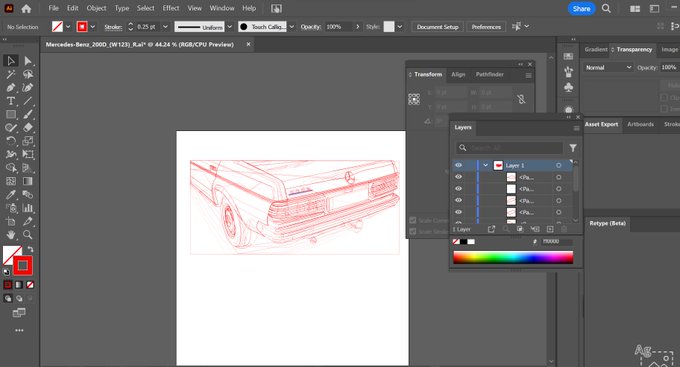This screenshot has width=680, height=367.
Task: Switch paint mode to Color button
Action: click(x=8, y=285)
